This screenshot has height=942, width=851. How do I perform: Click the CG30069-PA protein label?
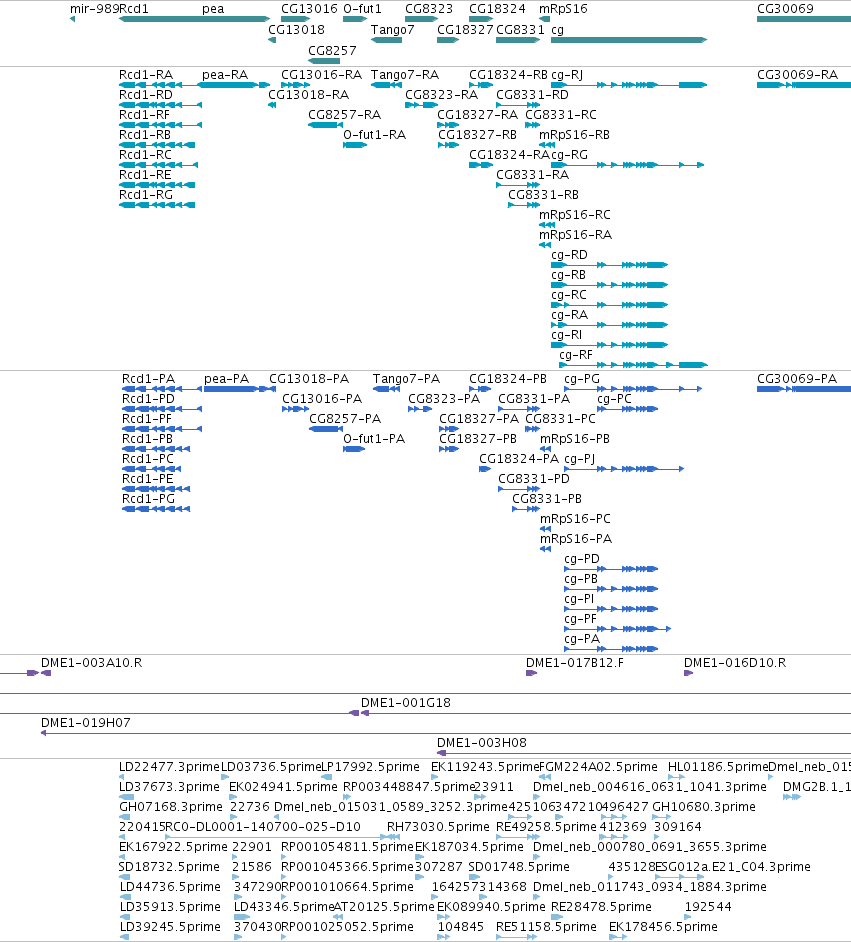796,379
